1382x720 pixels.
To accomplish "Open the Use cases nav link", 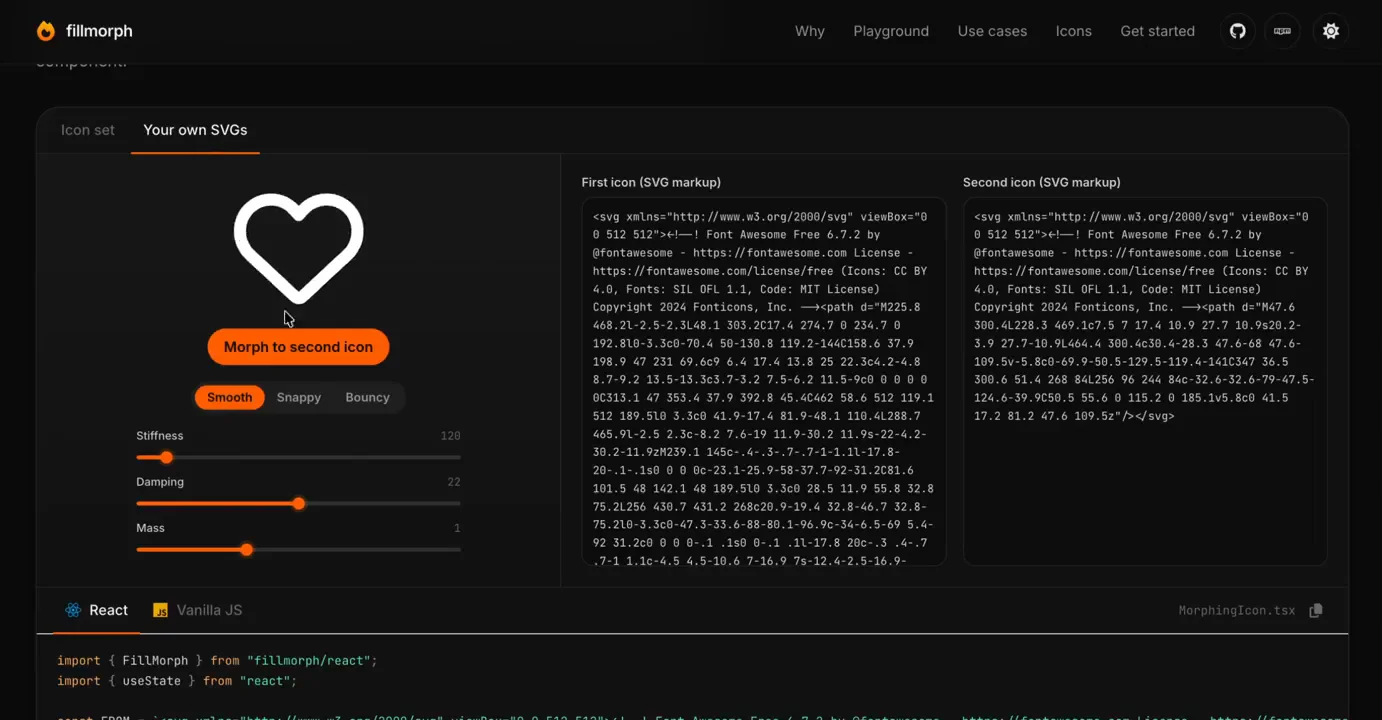I will point(992,31).
